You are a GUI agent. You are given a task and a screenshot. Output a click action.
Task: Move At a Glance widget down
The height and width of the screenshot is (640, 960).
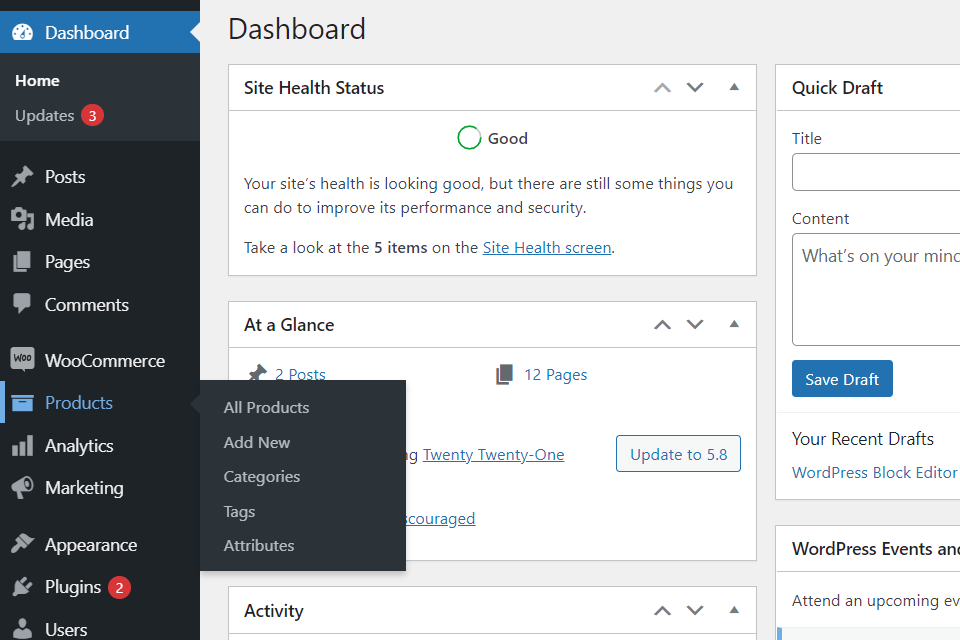point(695,325)
